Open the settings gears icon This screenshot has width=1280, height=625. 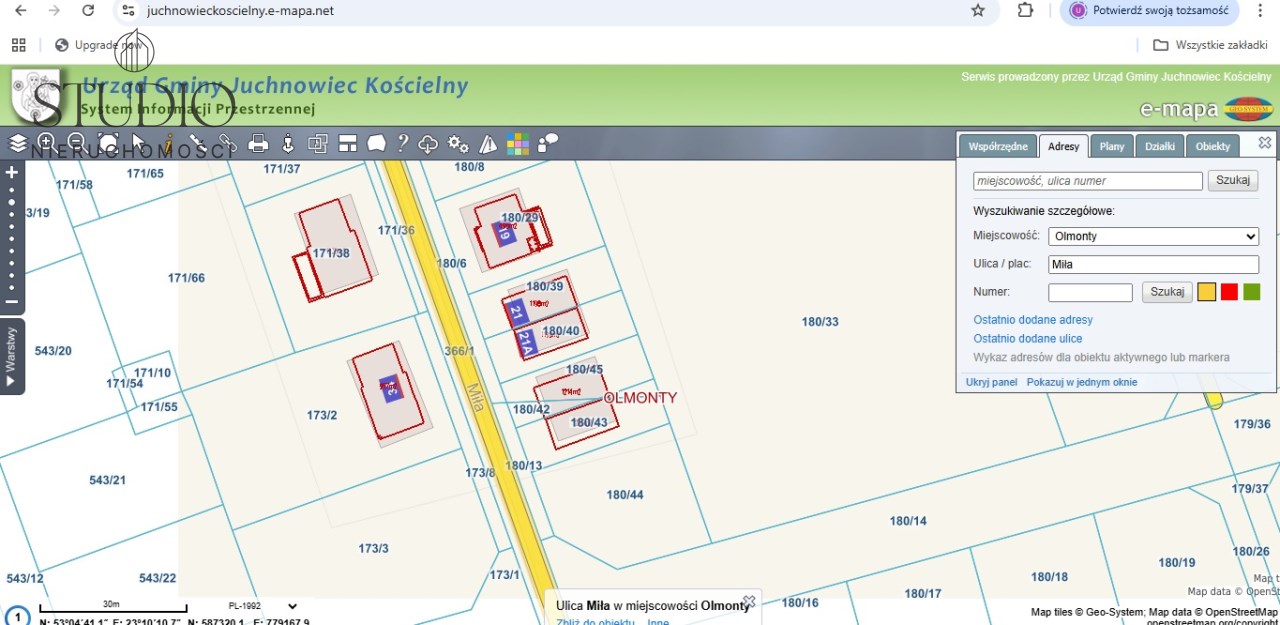click(x=458, y=143)
